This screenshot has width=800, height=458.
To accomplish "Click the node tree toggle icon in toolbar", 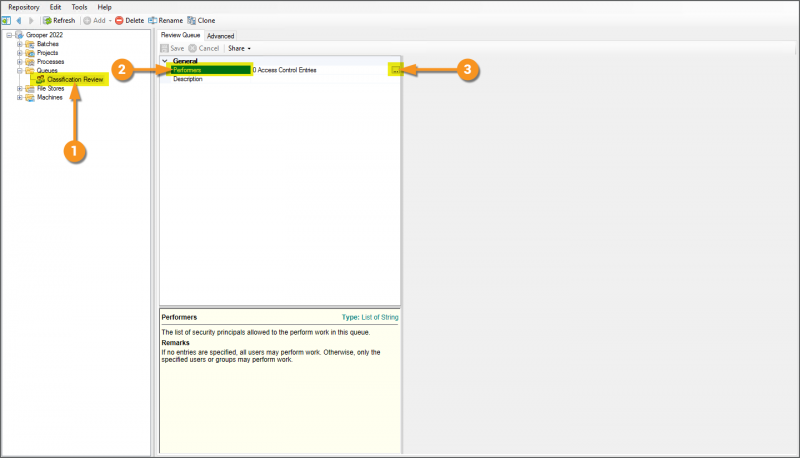I will [6, 20].
